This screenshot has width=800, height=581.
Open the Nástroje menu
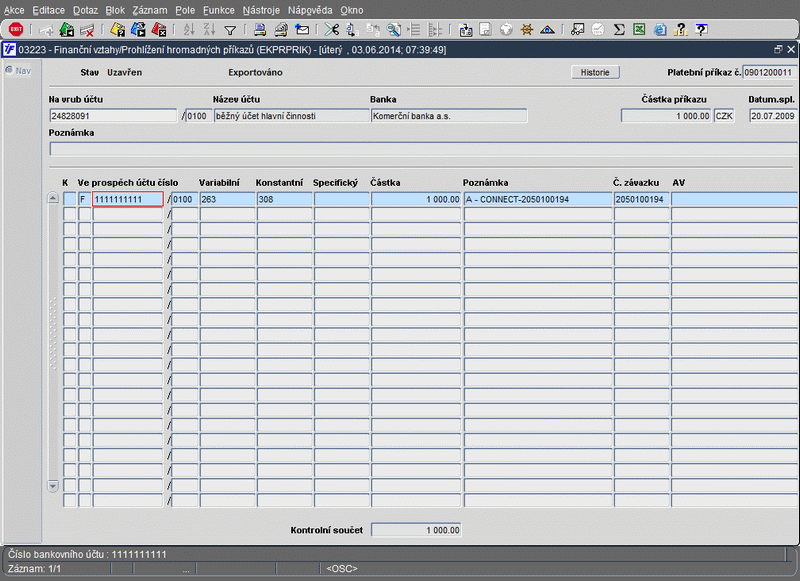261,10
